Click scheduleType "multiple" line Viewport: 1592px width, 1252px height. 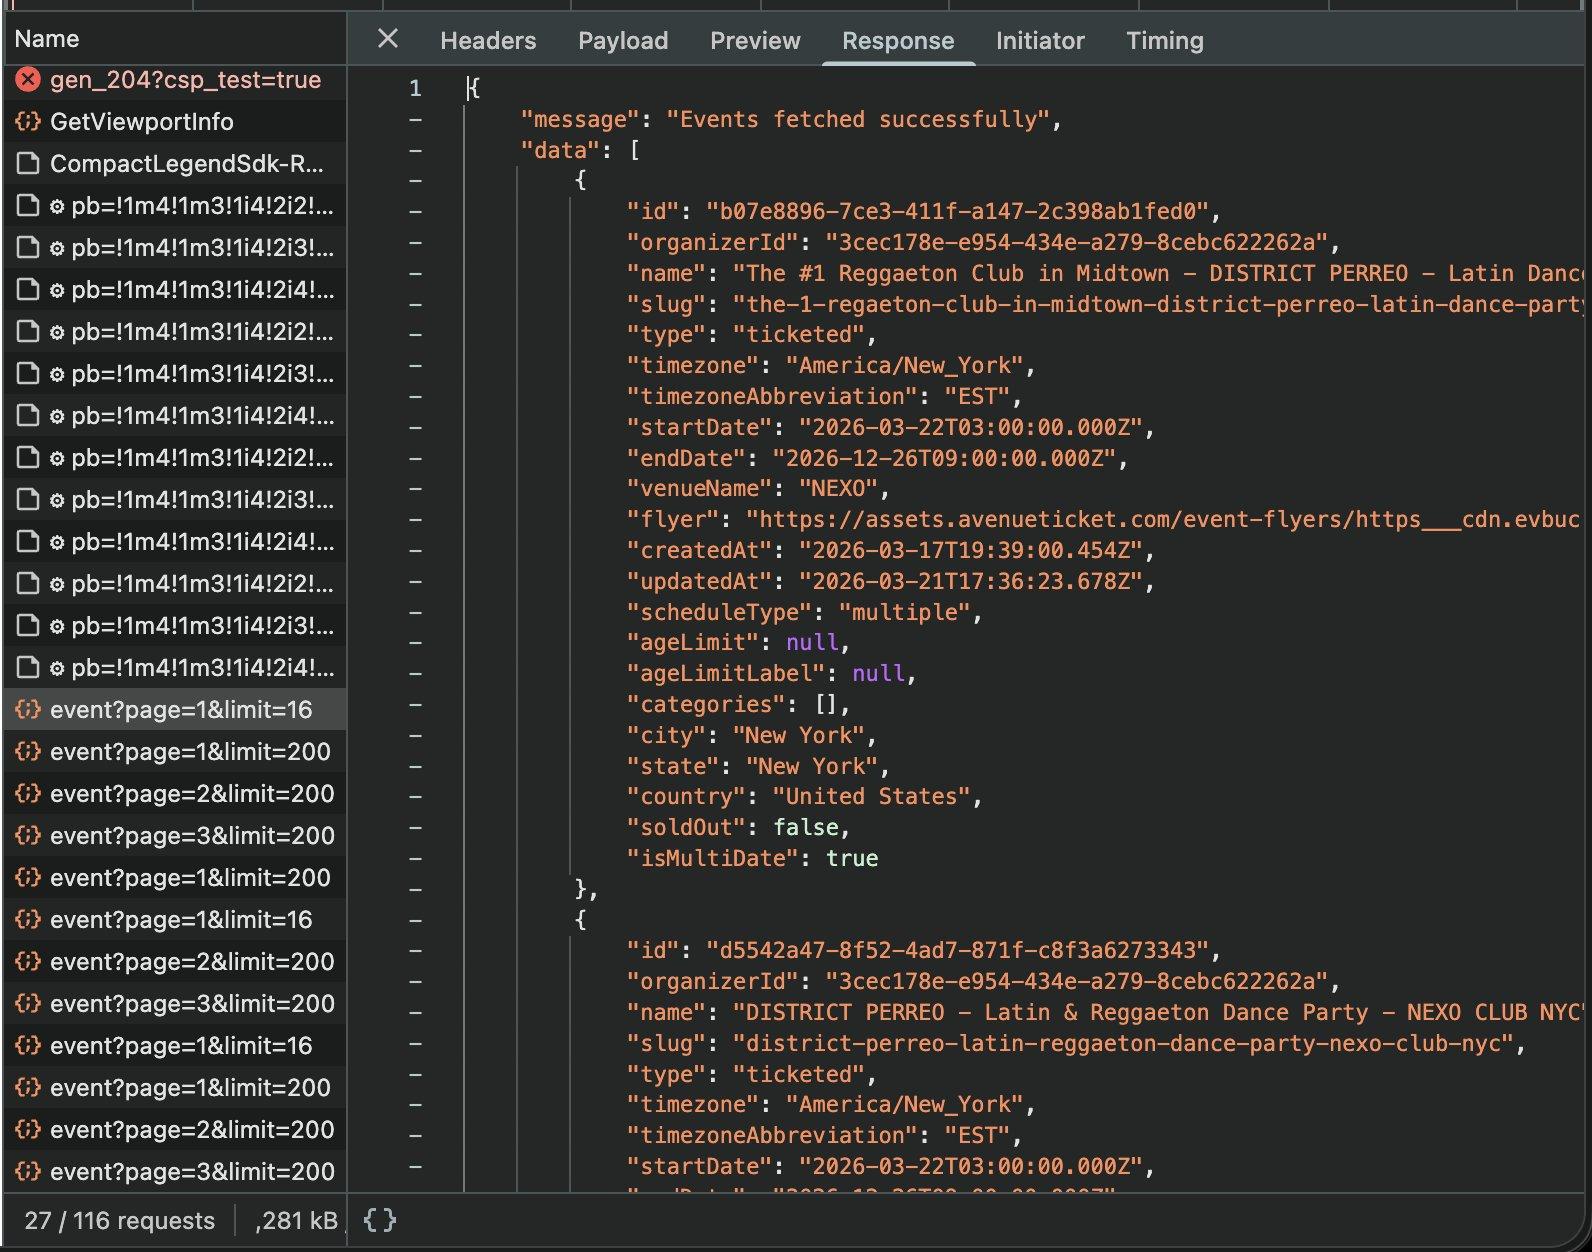coord(804,613)
